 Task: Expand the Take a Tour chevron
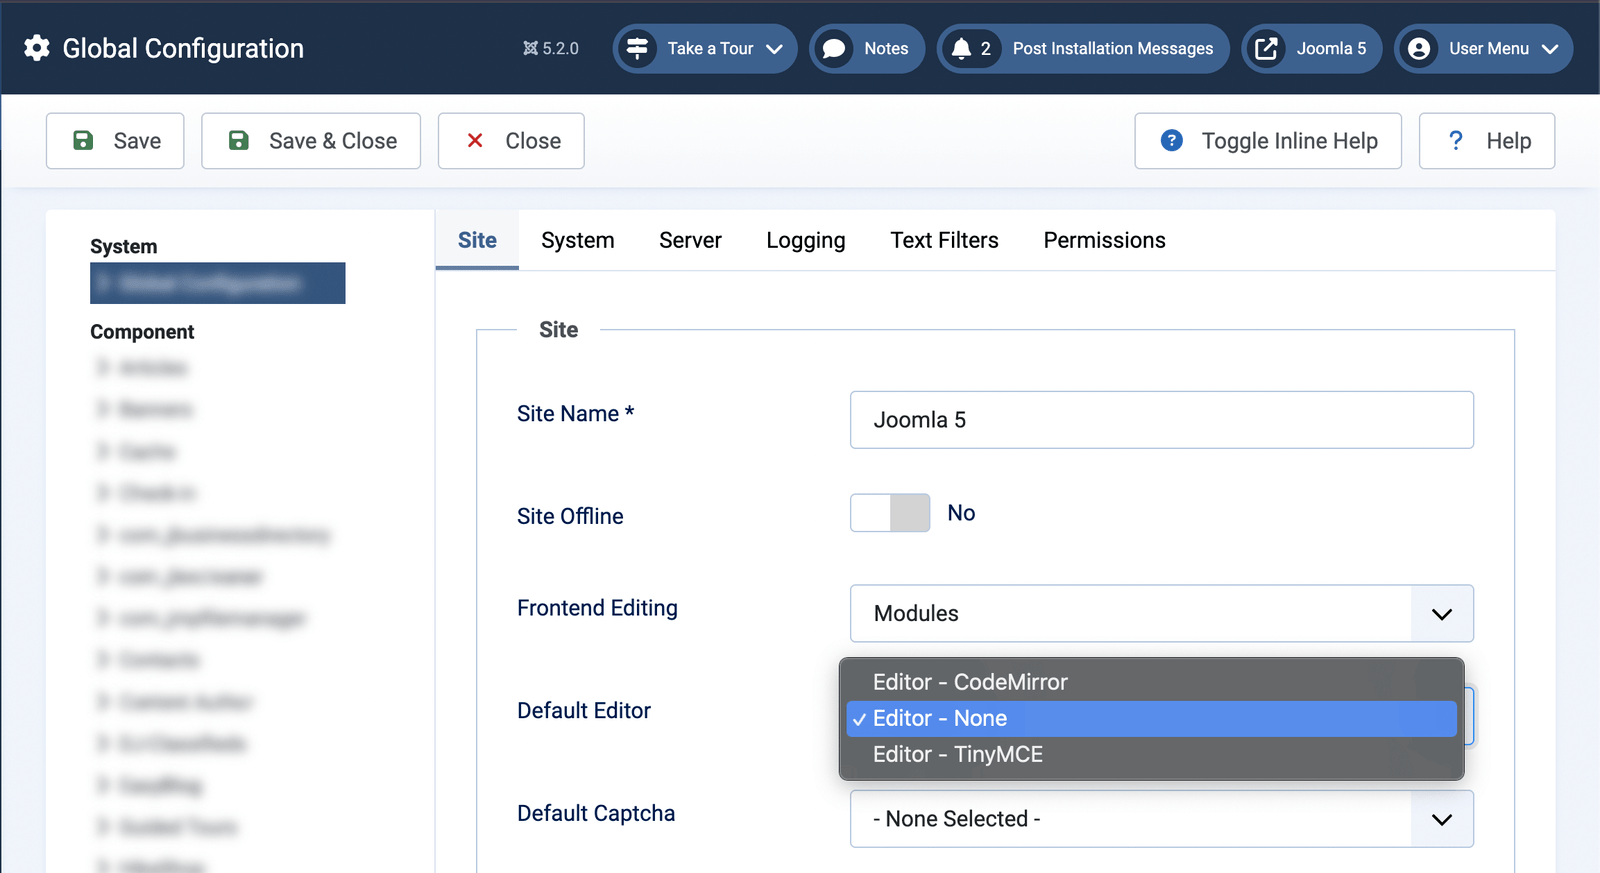[774, 48]
